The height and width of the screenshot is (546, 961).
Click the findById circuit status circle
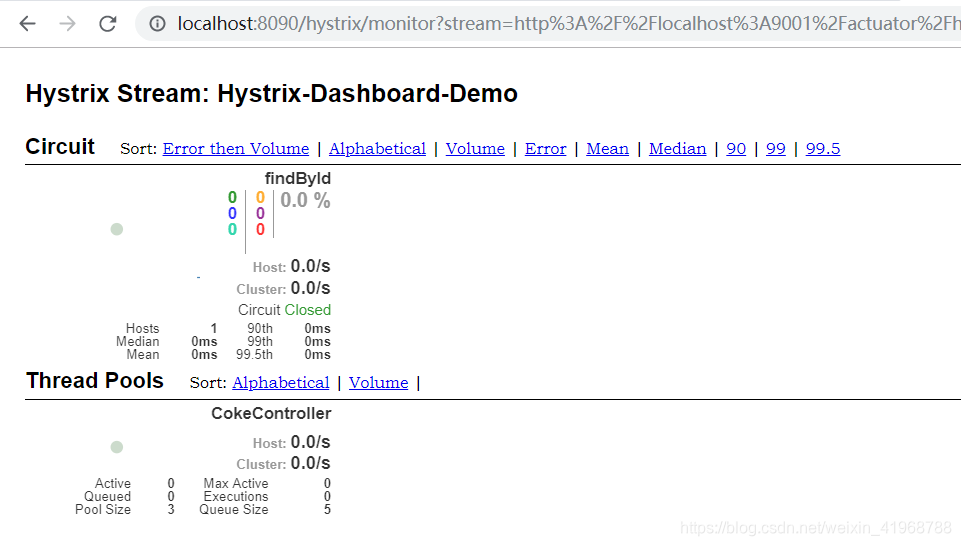click(x=116, y=229)
